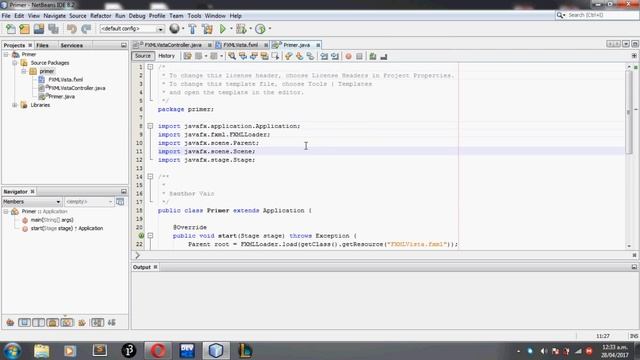Image resolution: width=640 pixels, height=360 pixels.
Task: Click the Shift Line Left editor icon
Action: (x=324, y=56)
